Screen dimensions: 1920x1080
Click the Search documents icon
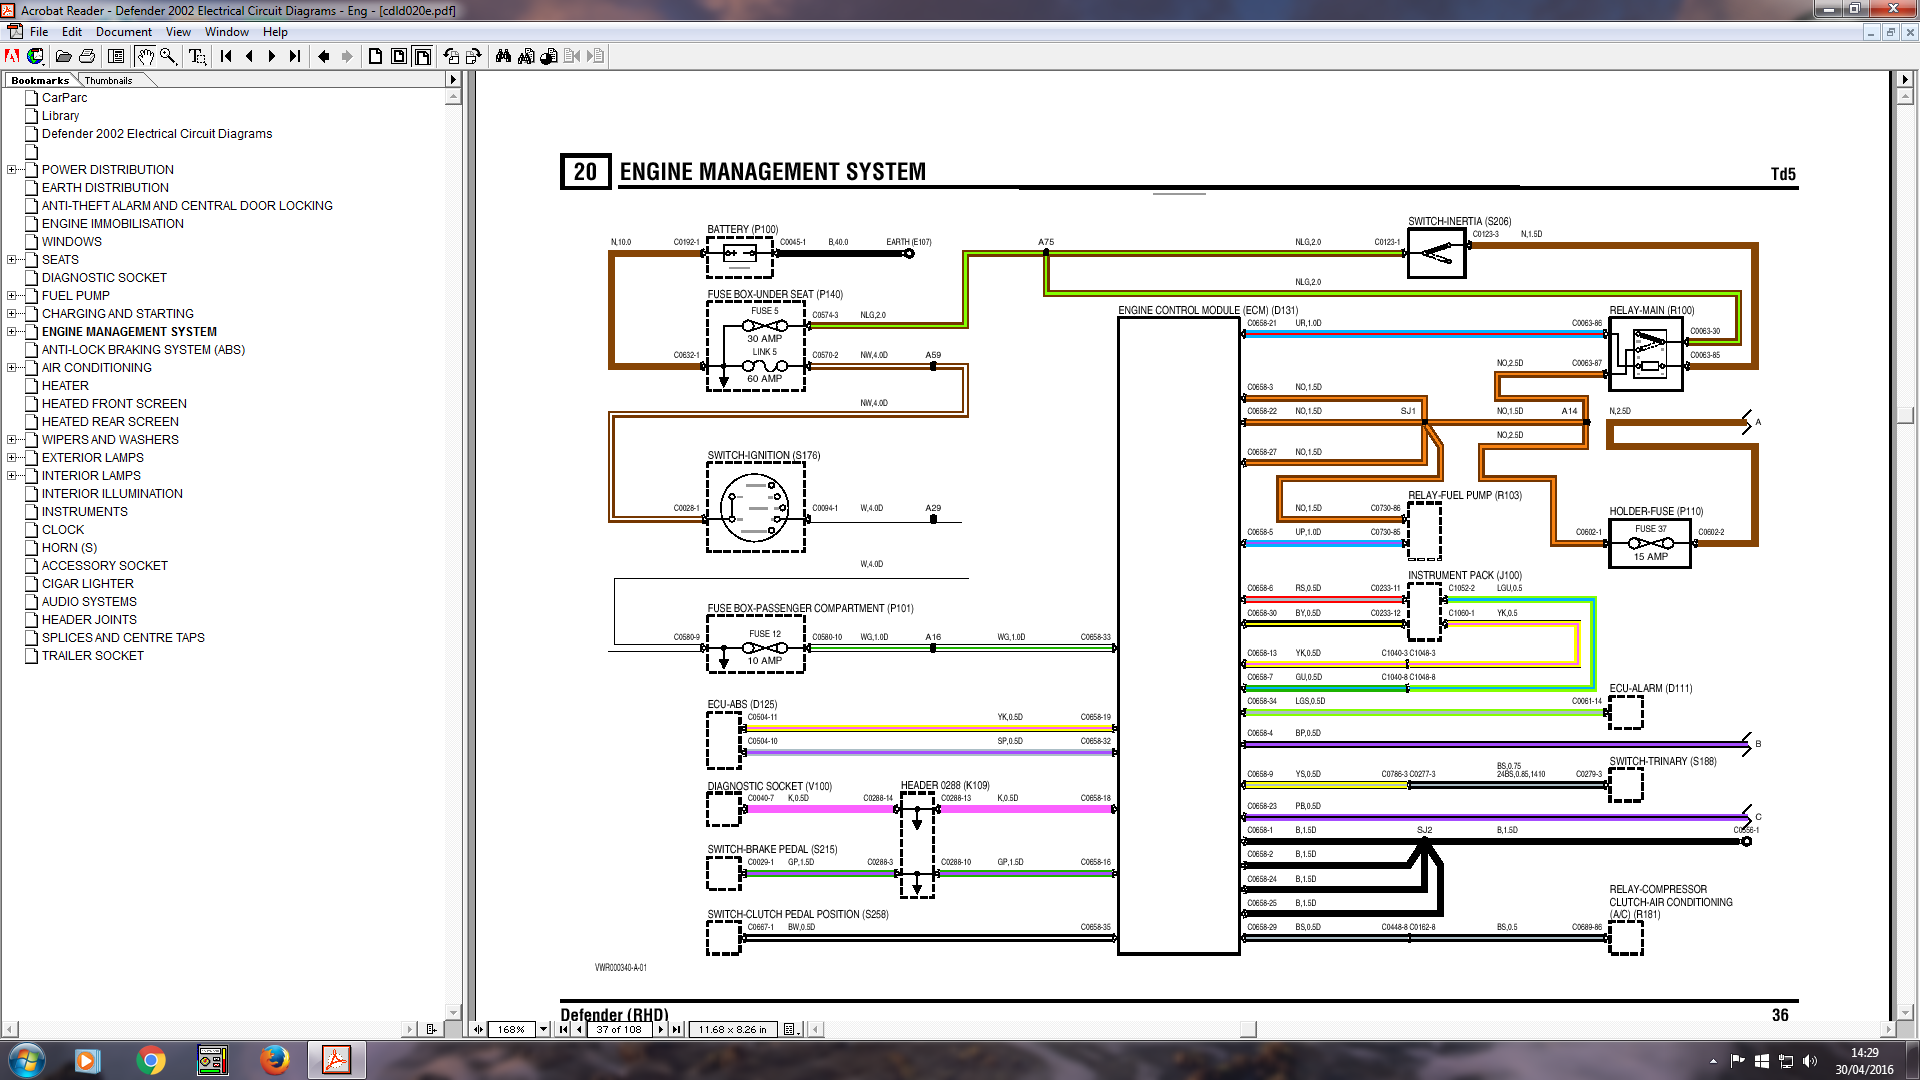click(x=526, y=56)
